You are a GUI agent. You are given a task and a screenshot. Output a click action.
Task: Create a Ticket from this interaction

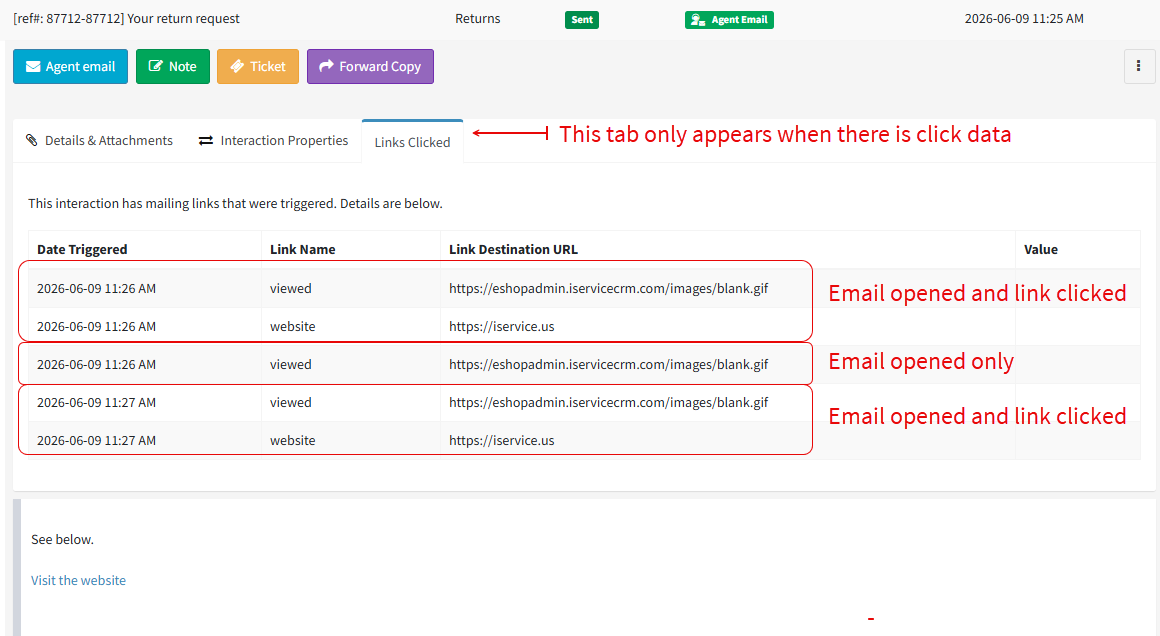coord(257,67)
